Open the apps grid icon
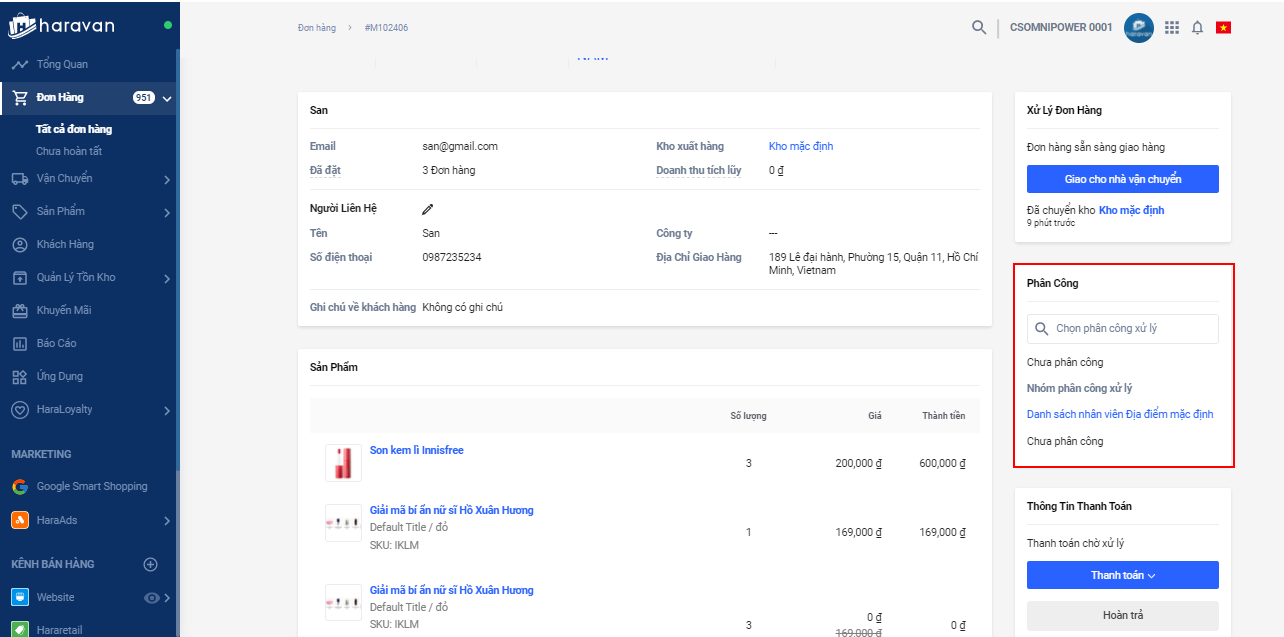The image size is (1284, 637). 1172,27
